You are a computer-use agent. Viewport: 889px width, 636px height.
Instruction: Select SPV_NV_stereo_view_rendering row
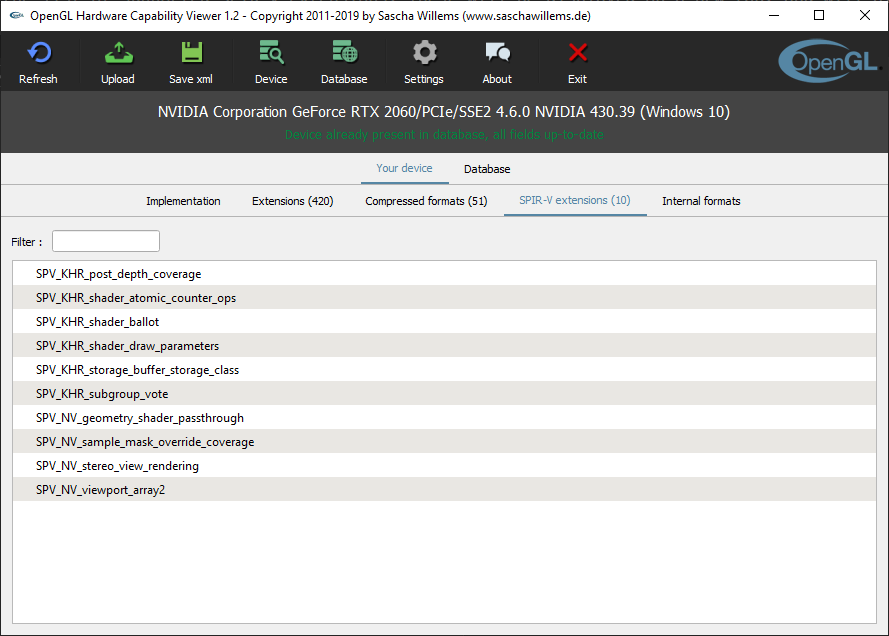[x=444, y=465]
